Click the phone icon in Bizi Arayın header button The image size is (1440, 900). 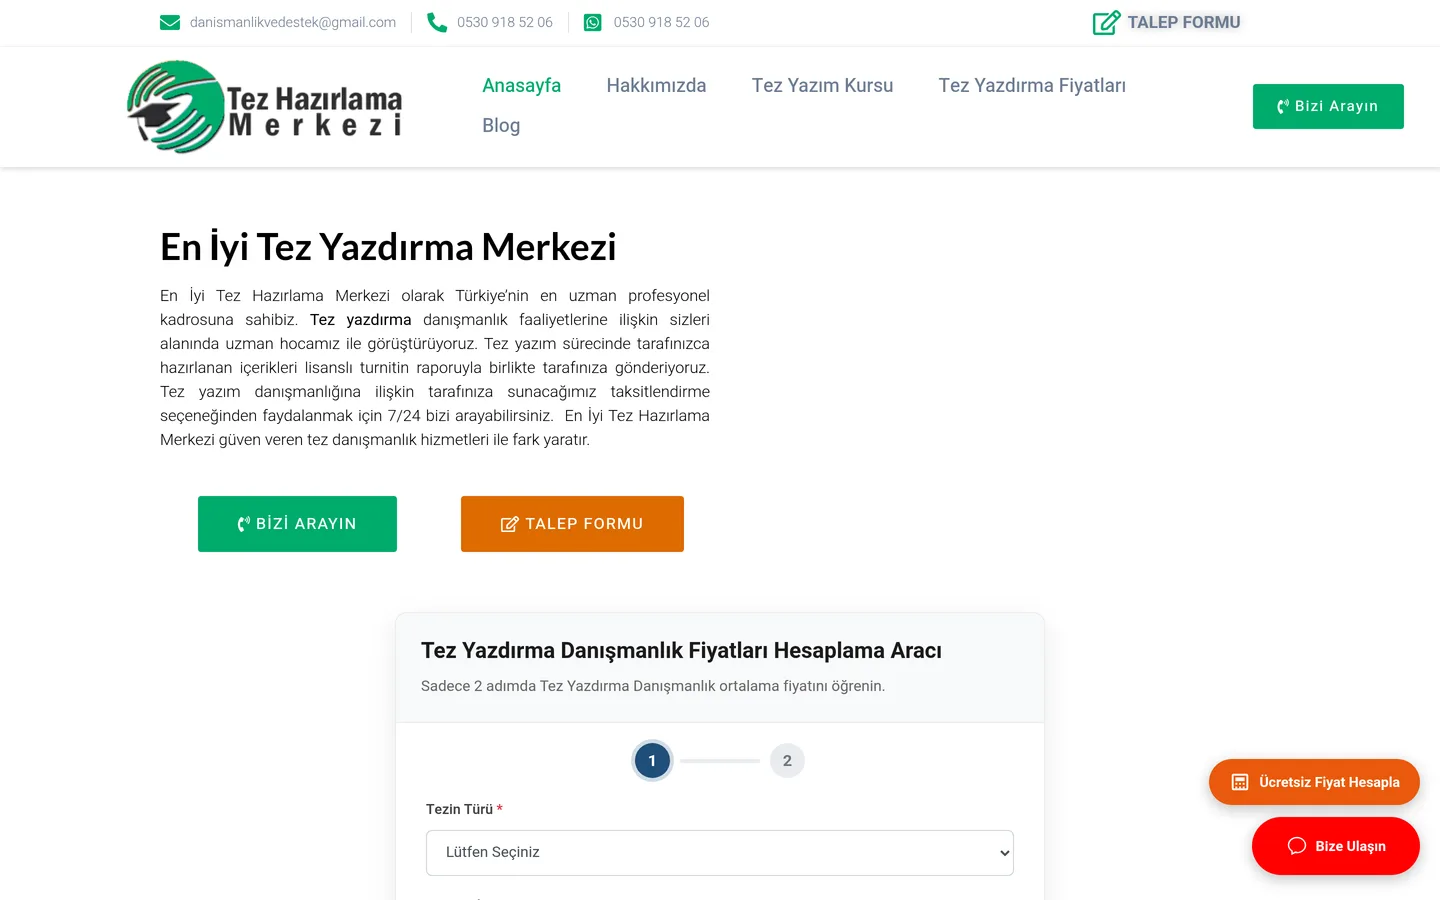1283,106
